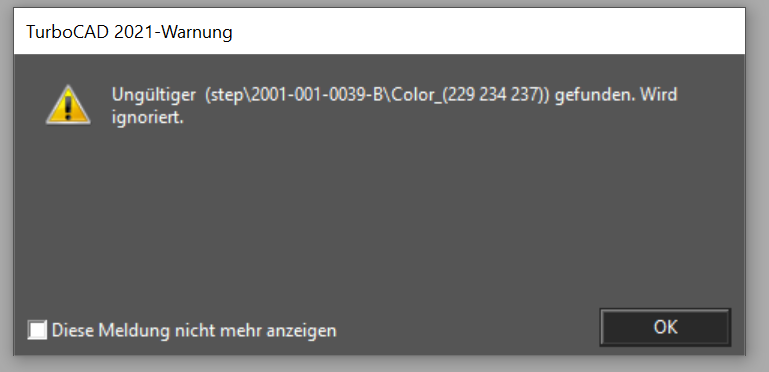Click the "TurboCAD 2021-Warnung" title bar text
769x372 pixels.
click(129, 32)
